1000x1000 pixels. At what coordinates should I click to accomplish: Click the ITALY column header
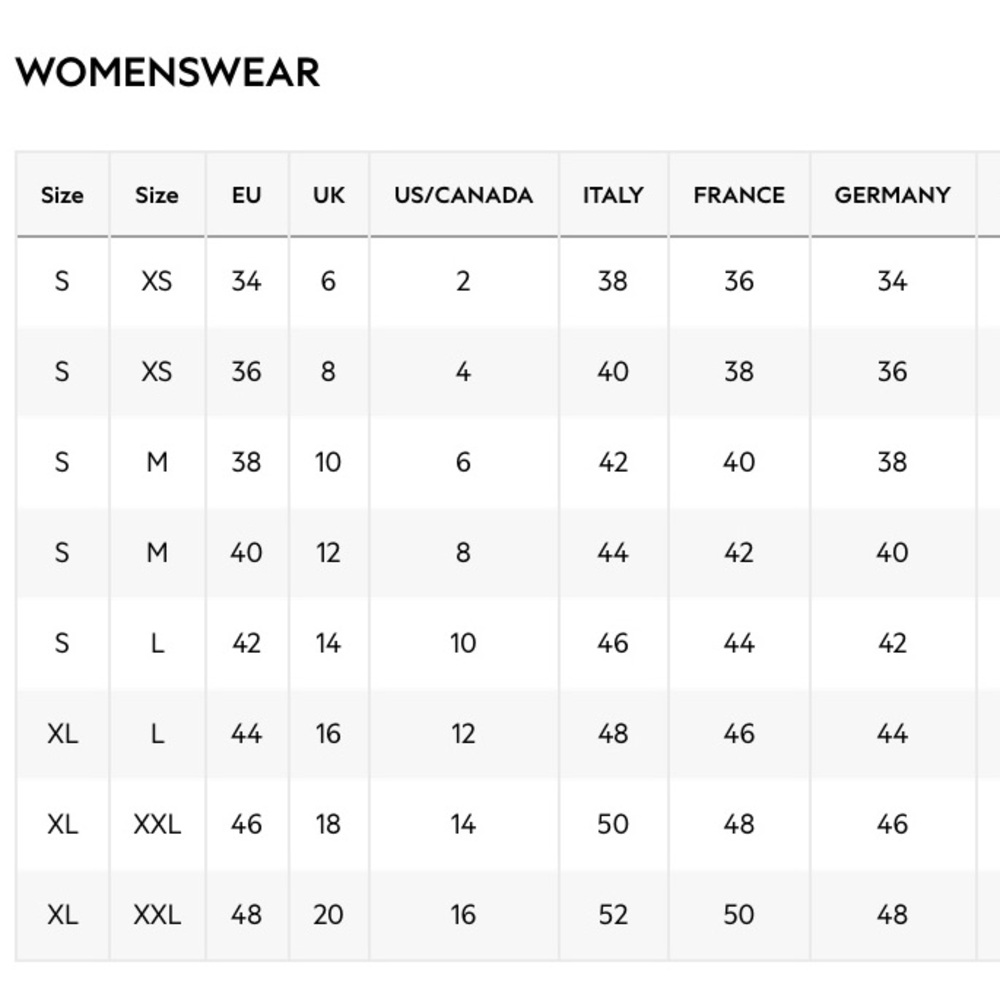(613, 195)
